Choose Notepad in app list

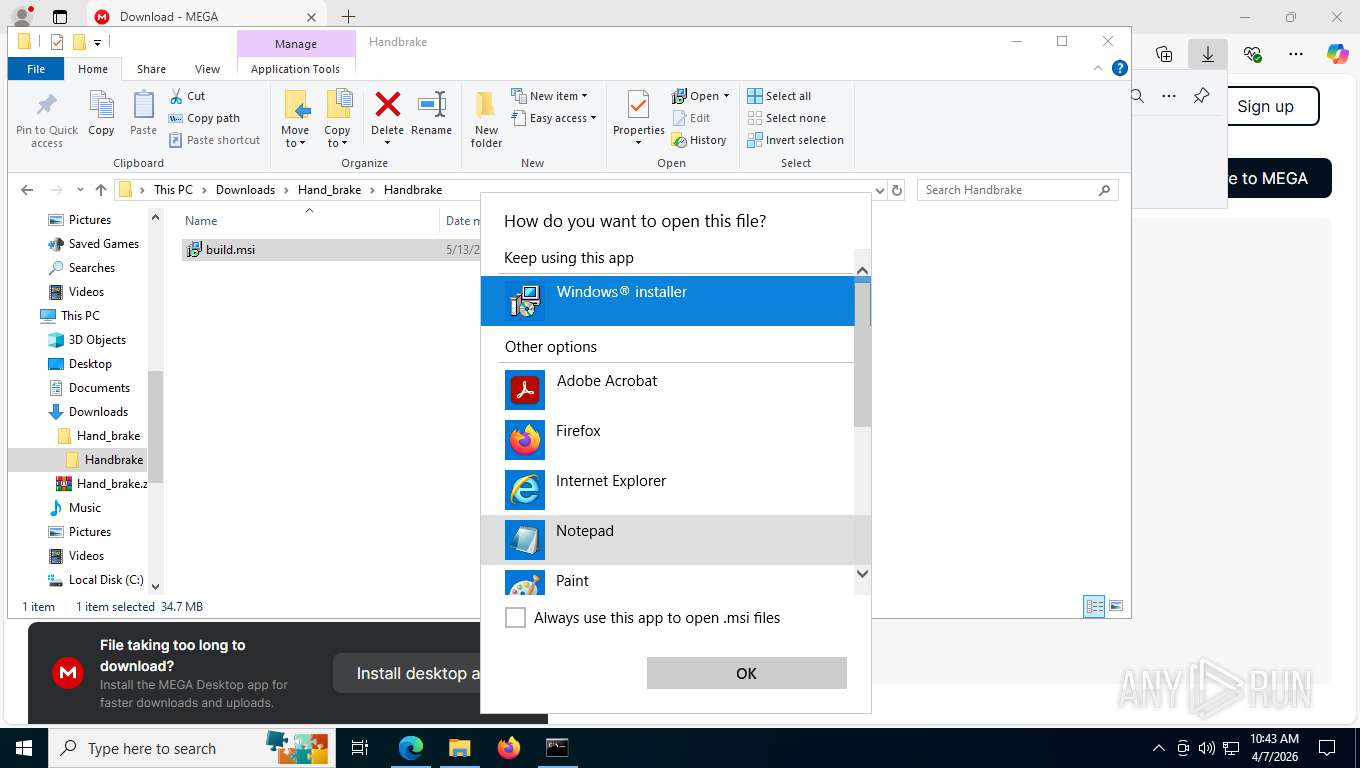point(667,540)
